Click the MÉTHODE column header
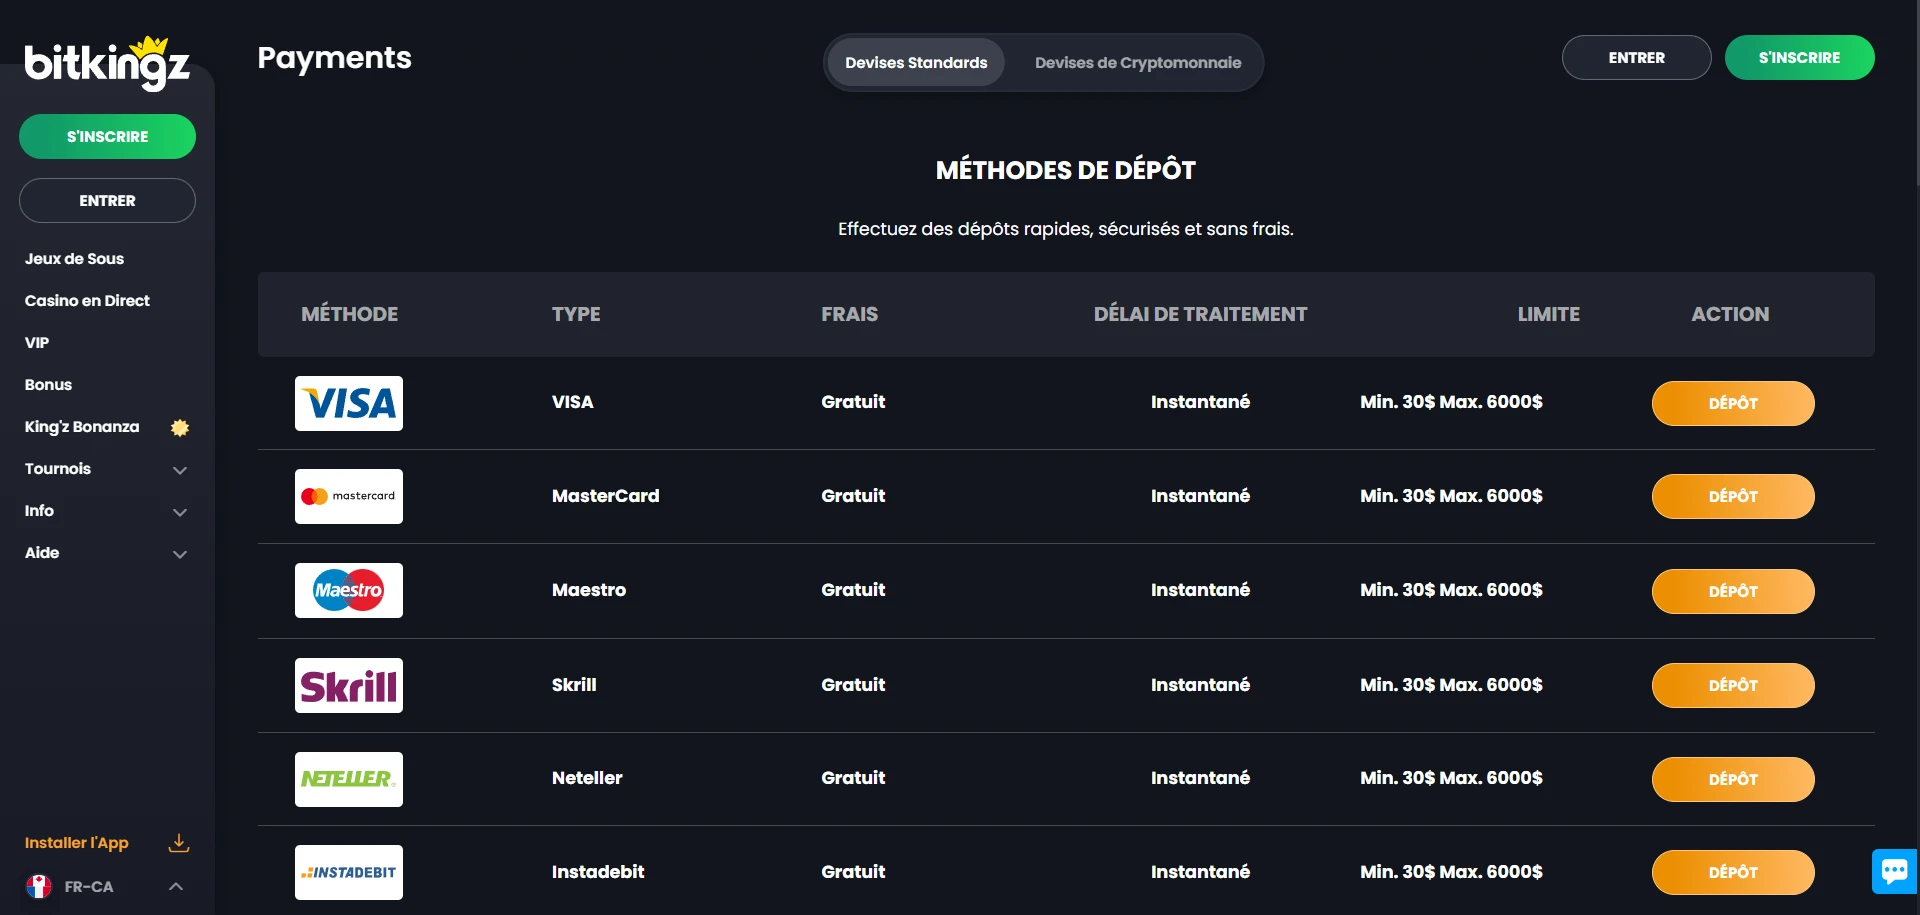 (x=350, y=314)
